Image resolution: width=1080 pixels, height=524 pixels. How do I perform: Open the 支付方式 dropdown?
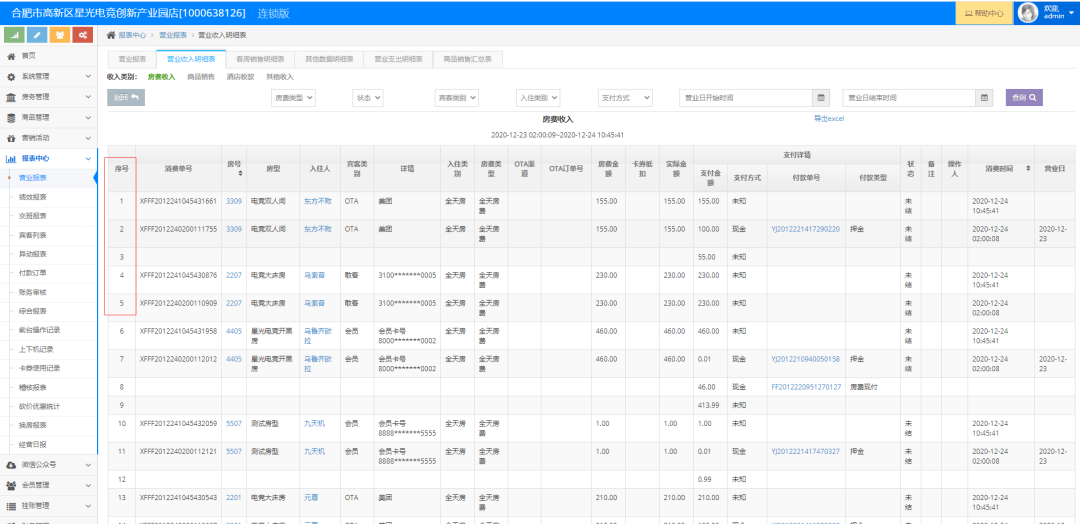click(x=625, y=98)
